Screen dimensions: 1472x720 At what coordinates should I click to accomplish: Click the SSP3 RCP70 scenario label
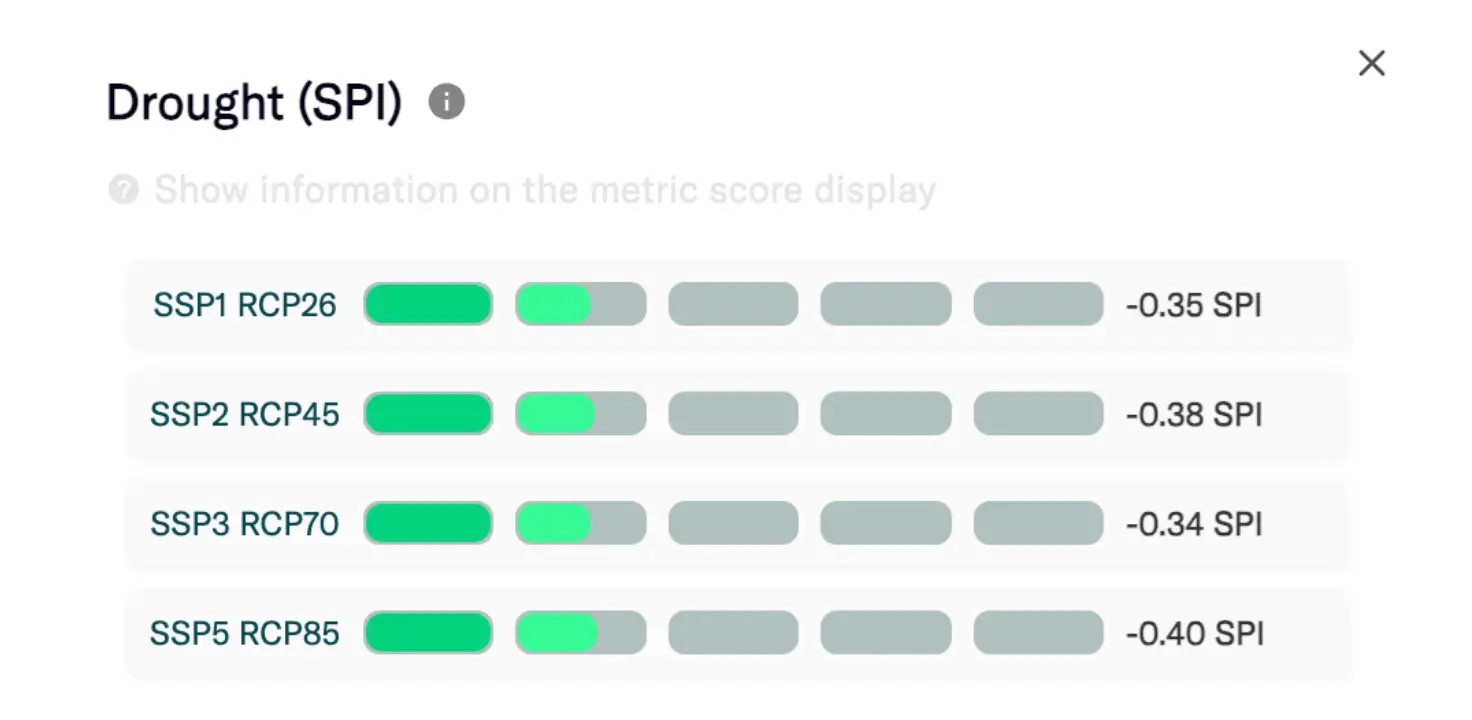(x=245, y=524)
